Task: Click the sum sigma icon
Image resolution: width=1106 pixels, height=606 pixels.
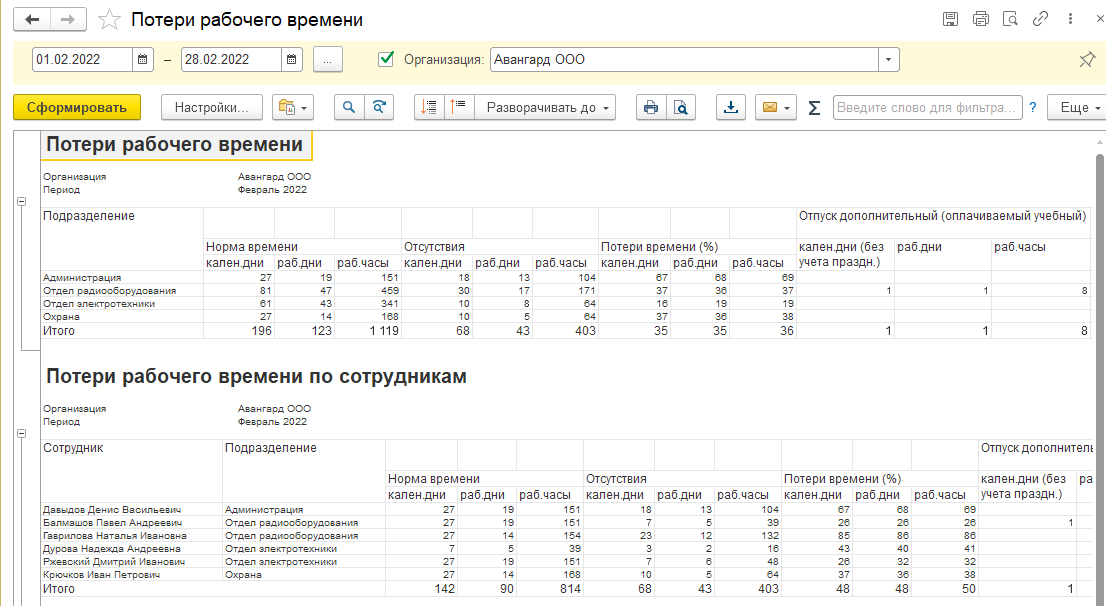Action: pos(814,108)
